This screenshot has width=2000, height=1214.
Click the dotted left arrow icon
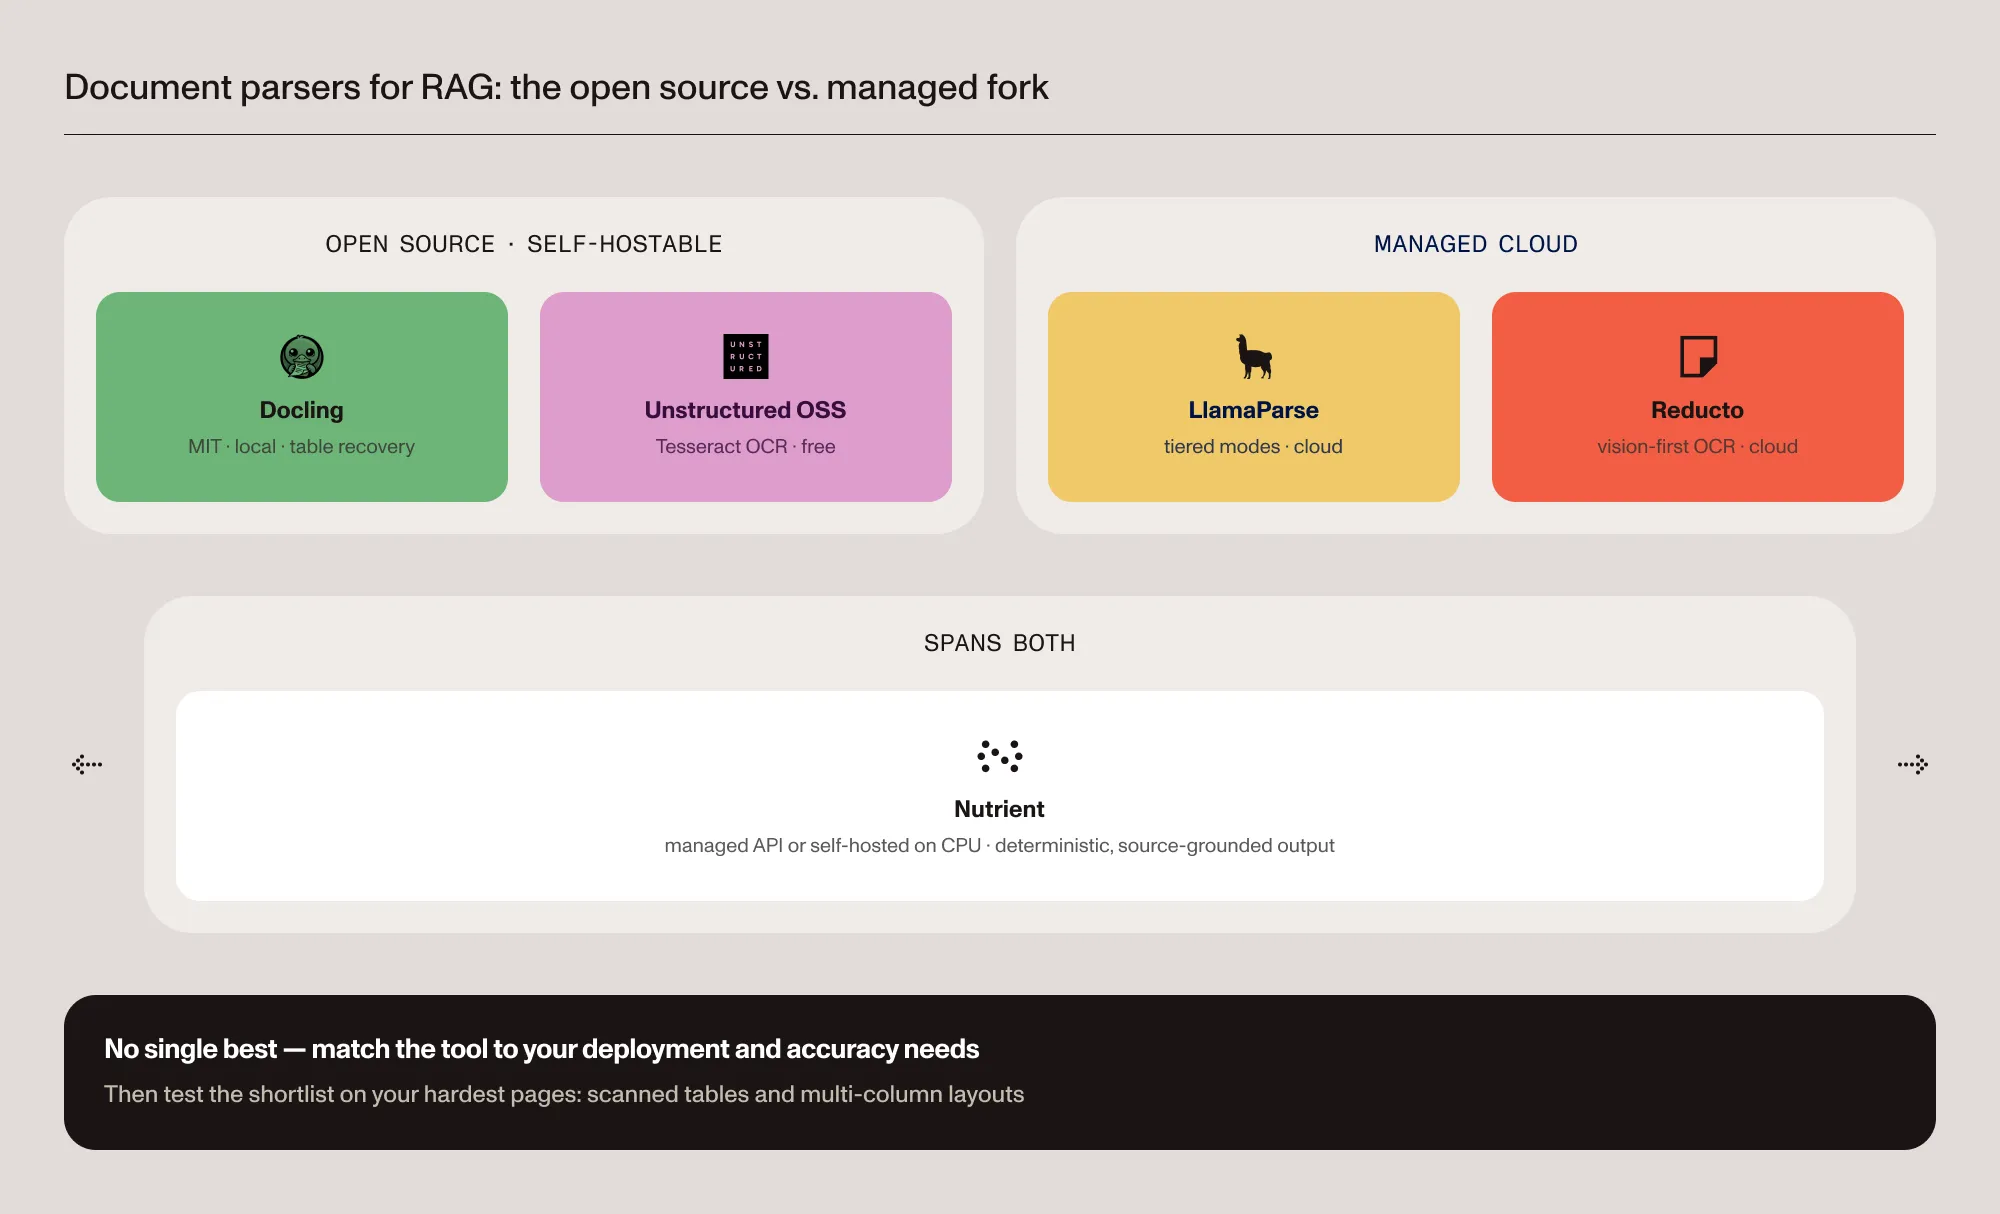coord(87,764)
